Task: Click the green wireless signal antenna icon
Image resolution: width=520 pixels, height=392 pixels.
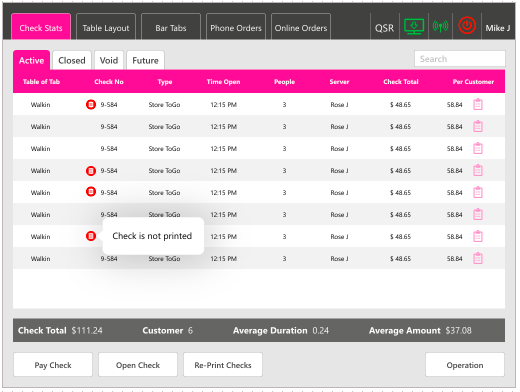Action: 440,26
